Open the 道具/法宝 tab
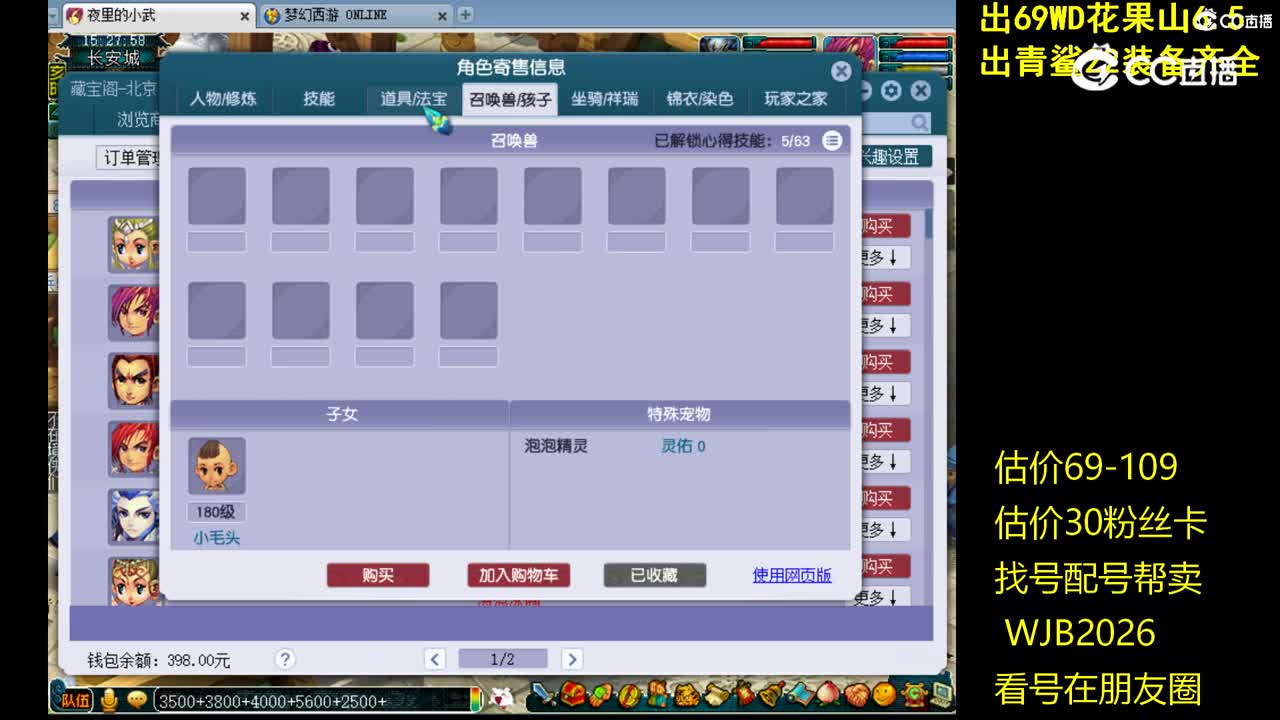 413,98
